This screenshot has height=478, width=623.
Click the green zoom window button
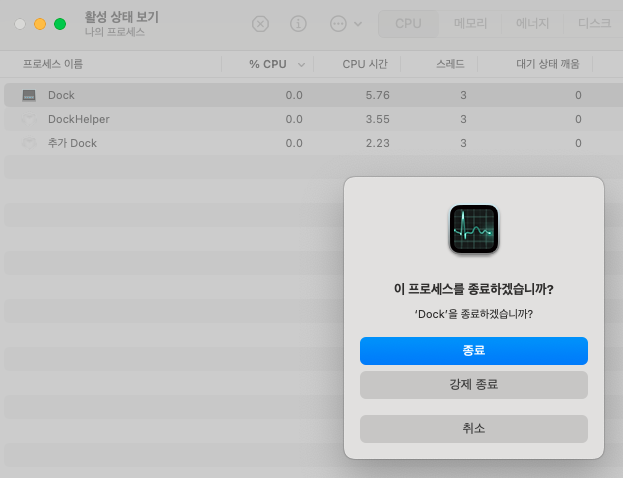[60, 24]
